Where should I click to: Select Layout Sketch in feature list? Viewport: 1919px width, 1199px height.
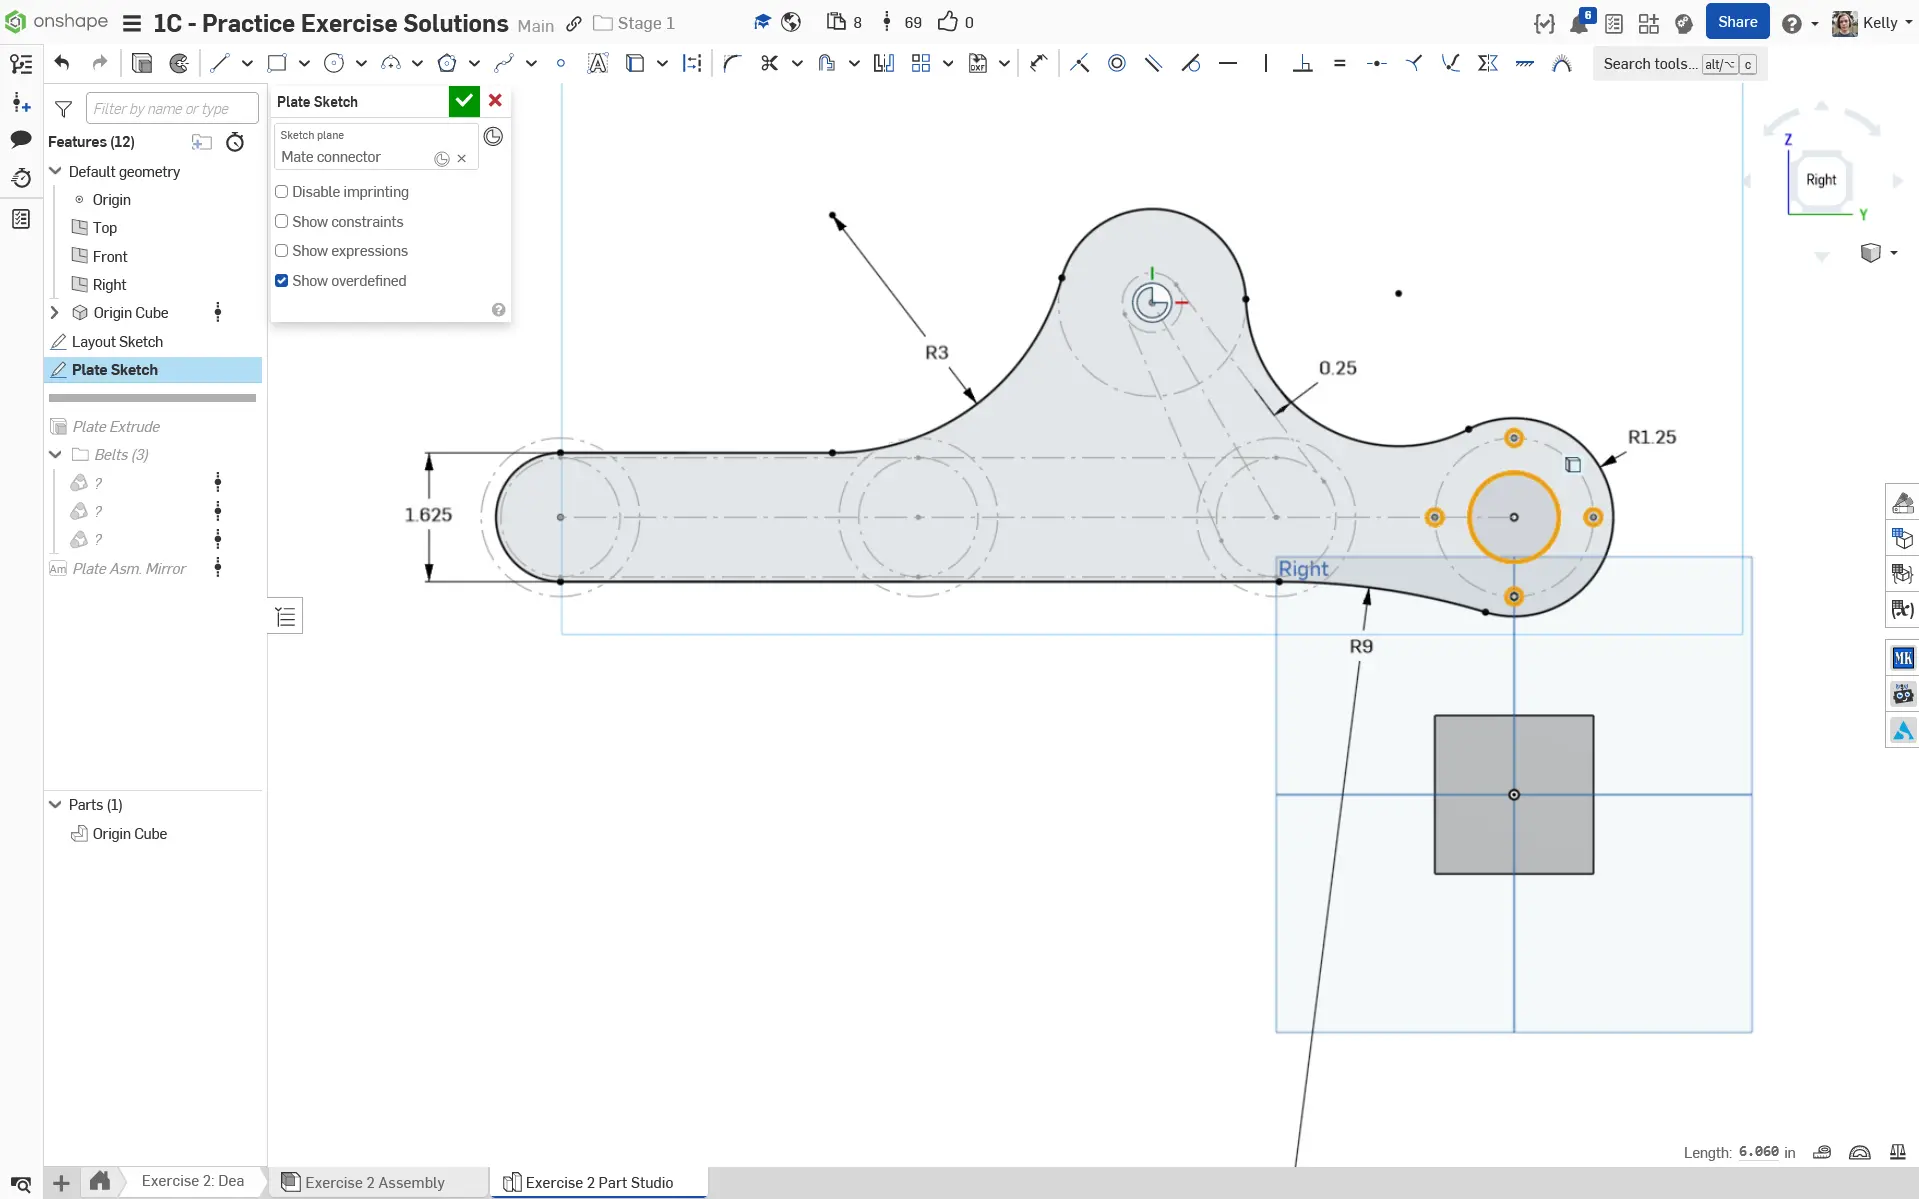(x=117, y=342)
